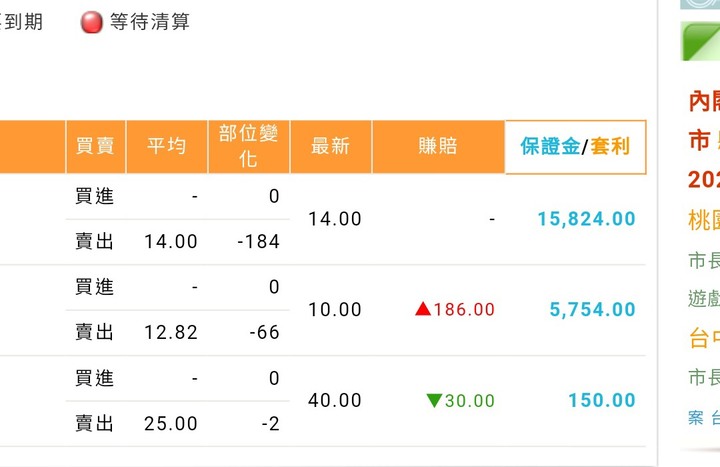Click the green down-triangle beside 30.00

coord(434,400)
